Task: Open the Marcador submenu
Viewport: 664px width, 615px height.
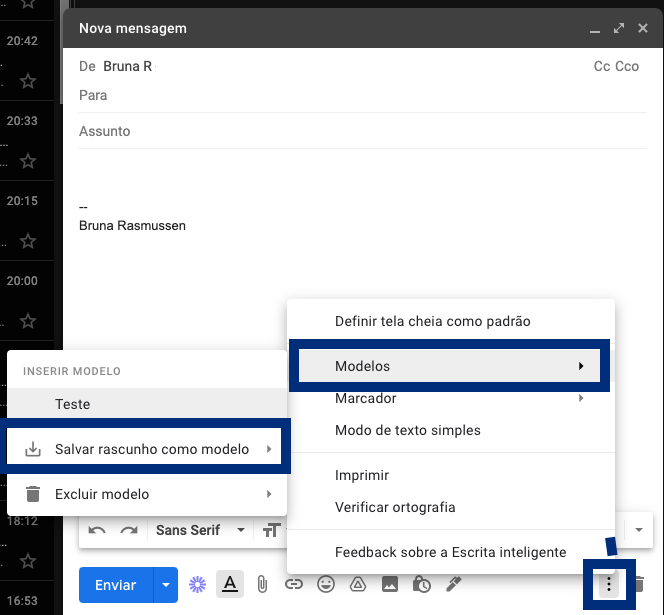Action: click(451, 398)
